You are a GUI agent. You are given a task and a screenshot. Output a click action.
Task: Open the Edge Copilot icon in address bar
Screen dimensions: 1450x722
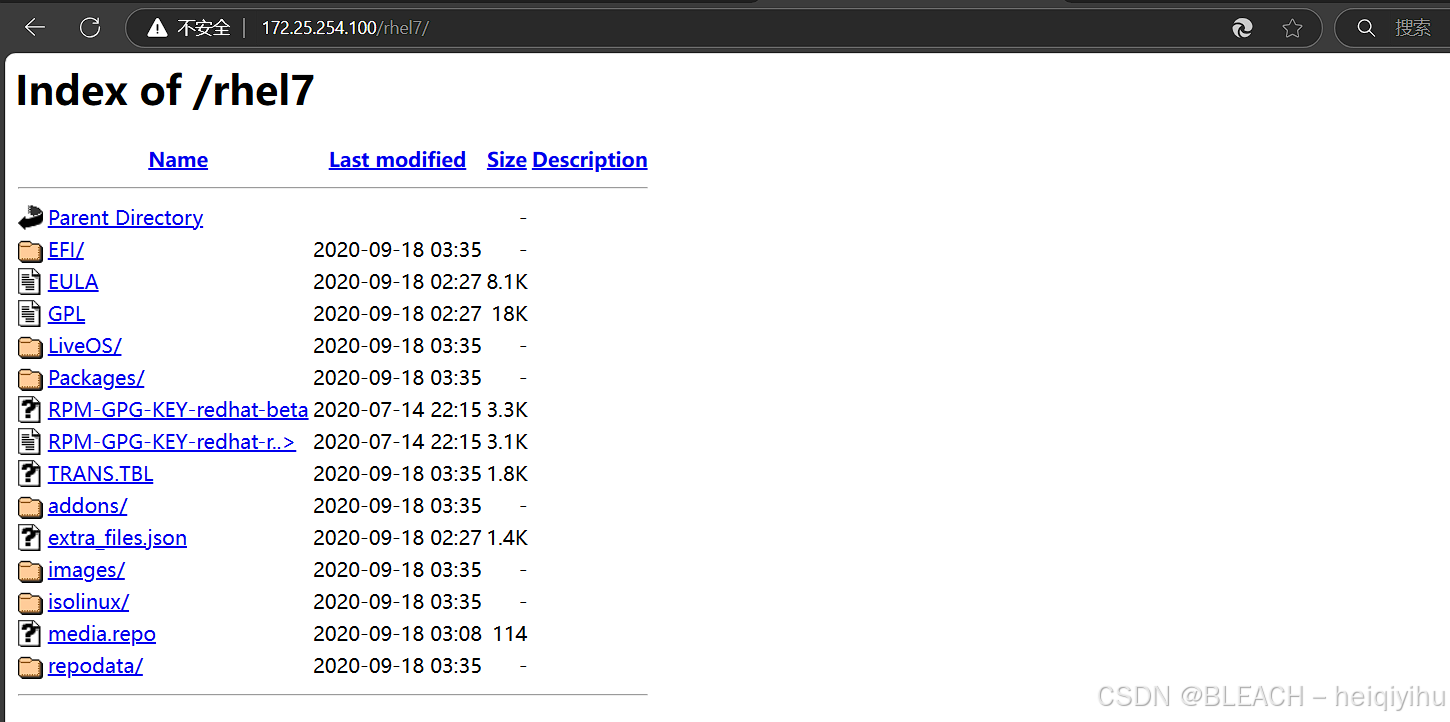1243,28
